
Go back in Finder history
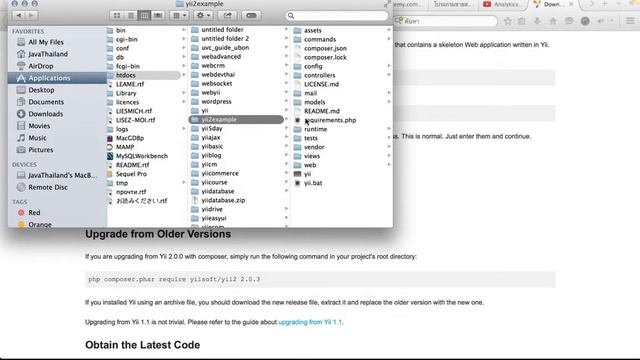pos(19,16)
